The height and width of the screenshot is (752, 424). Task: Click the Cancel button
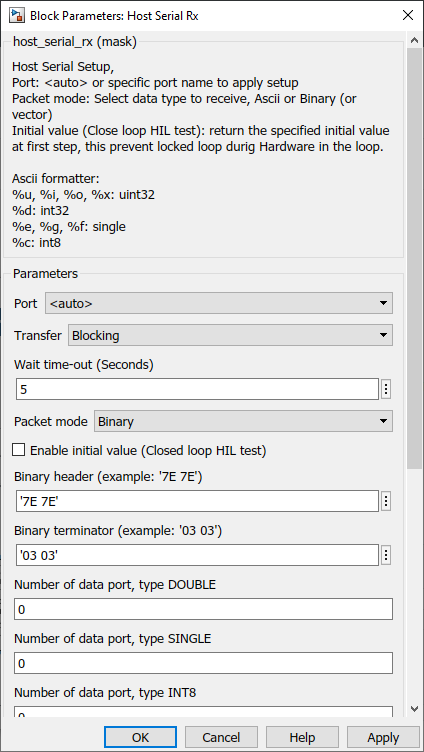point(221,737)
